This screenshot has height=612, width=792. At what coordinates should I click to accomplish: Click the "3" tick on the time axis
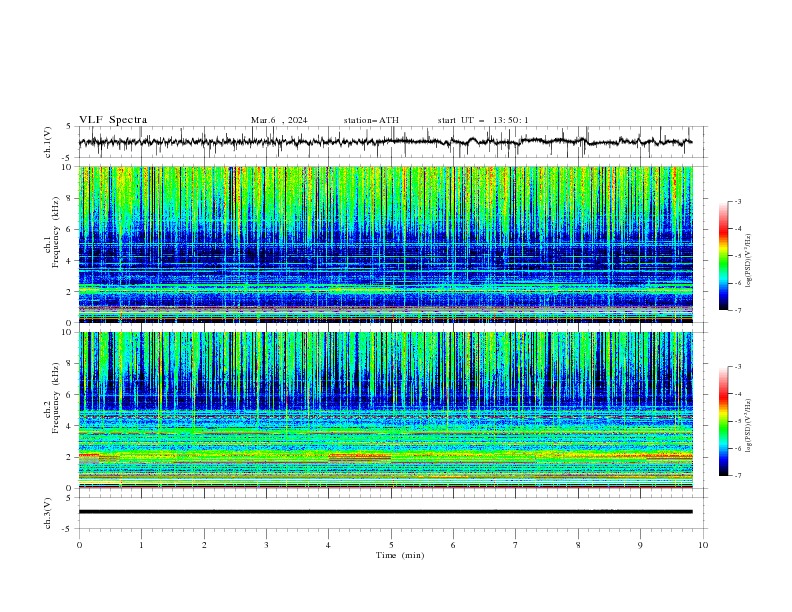[266, 545]
